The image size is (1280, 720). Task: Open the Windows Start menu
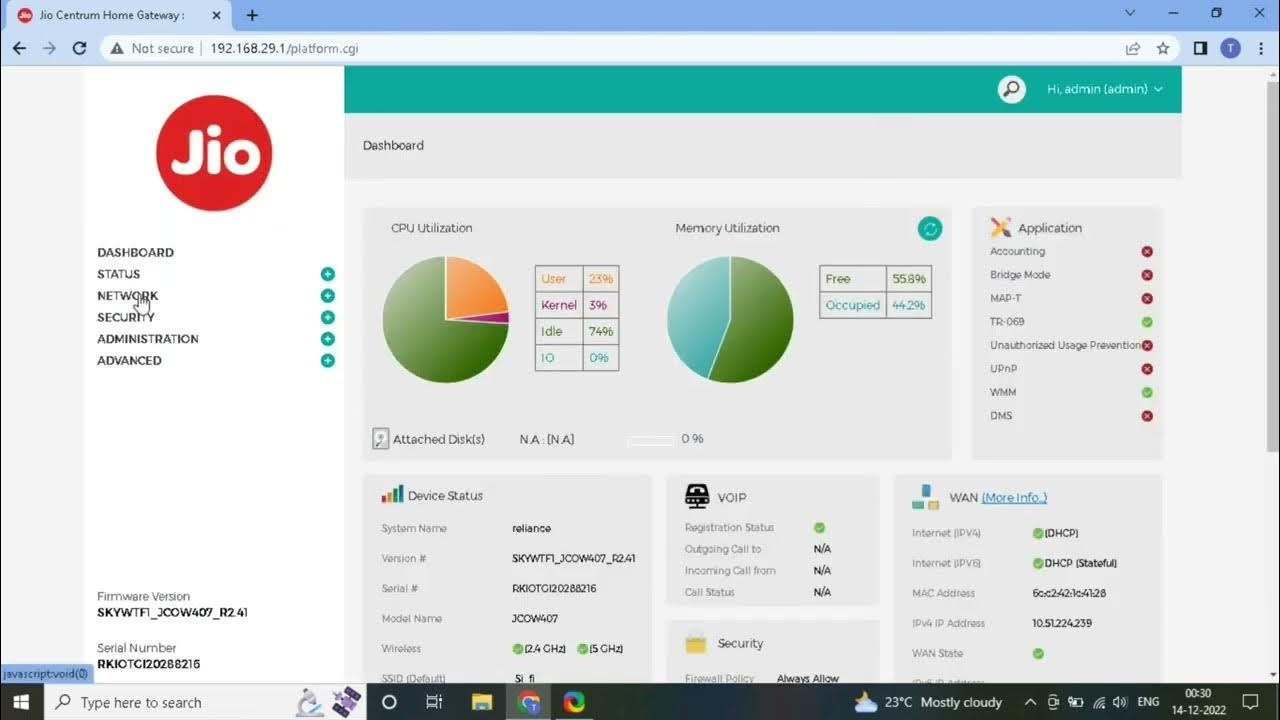point(21,702)
